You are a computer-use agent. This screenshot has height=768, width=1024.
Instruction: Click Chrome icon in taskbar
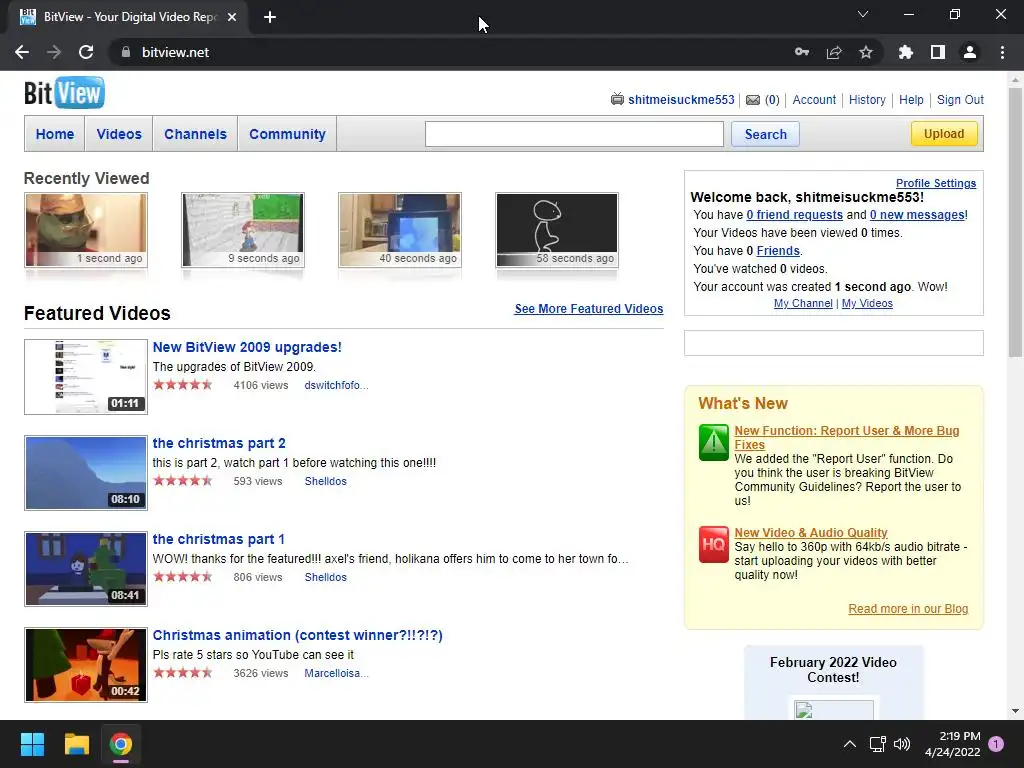tap(121, 744)
